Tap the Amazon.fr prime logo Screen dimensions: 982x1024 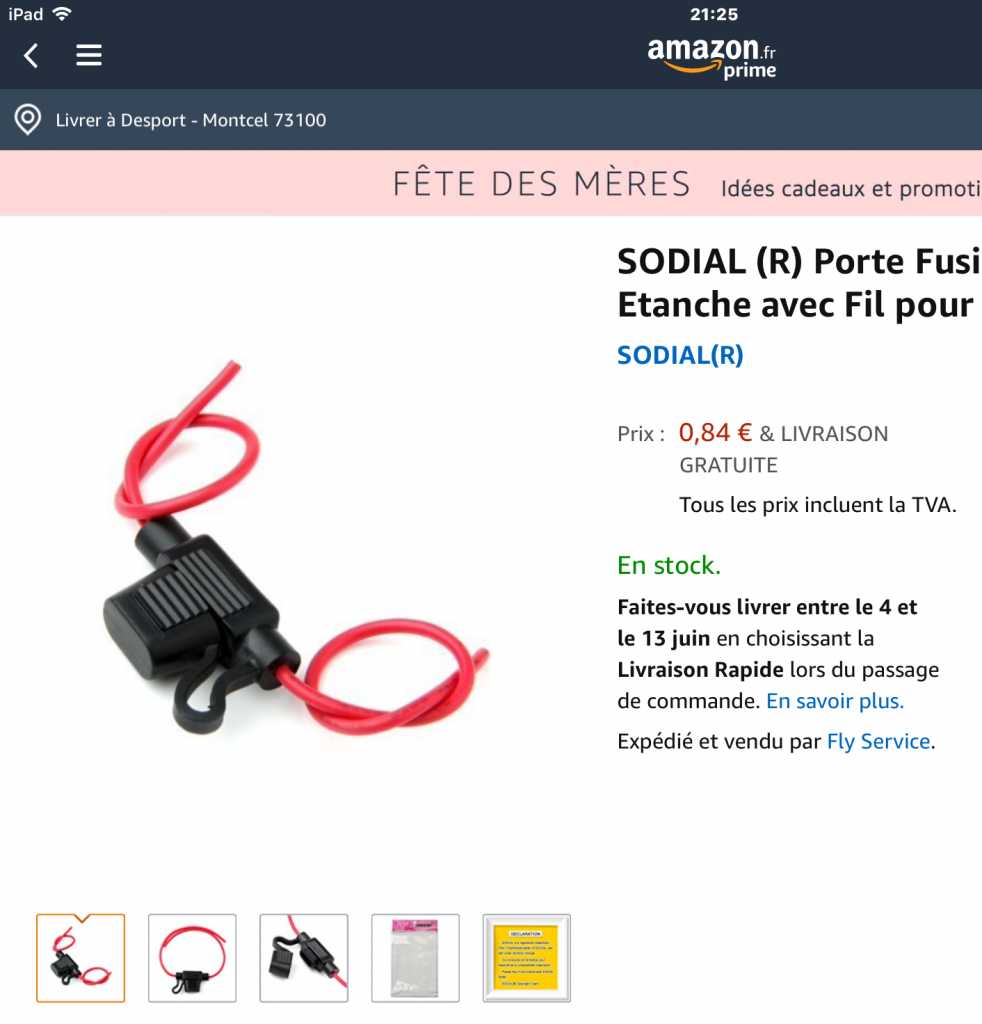click(x=712, y=59)
